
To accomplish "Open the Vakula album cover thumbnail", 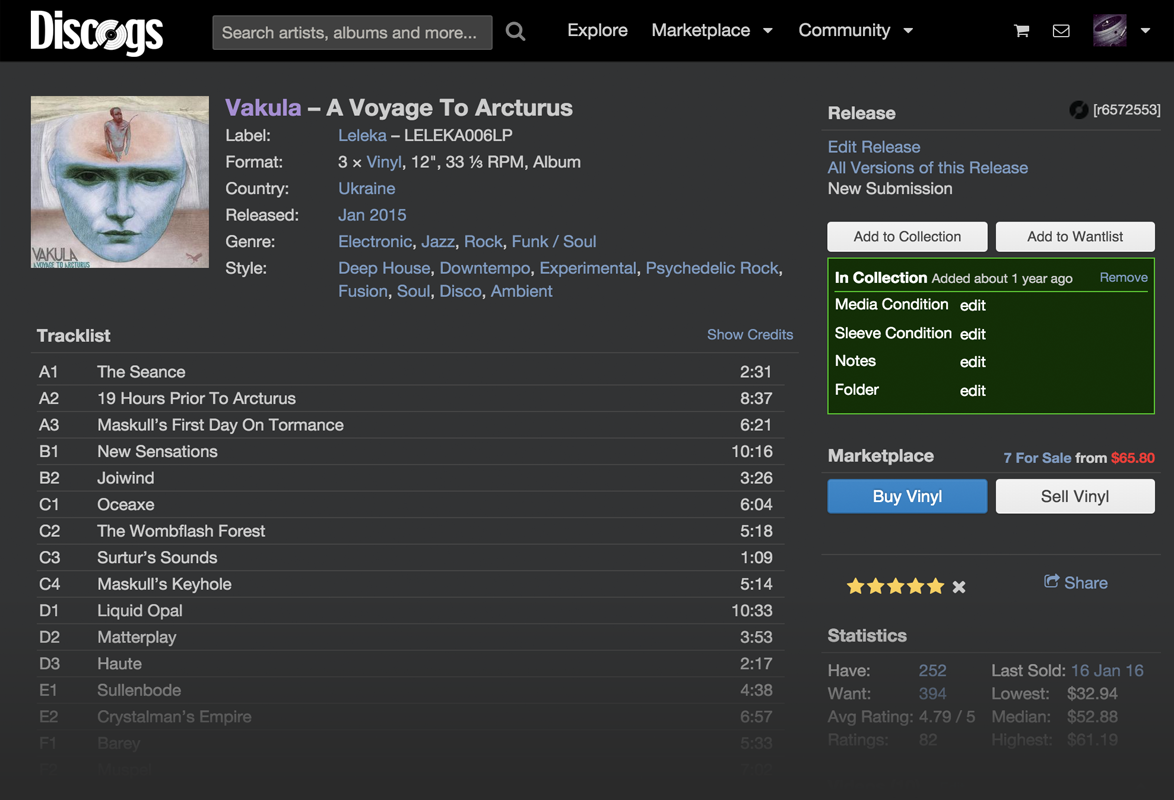I will pyautogui.click(x=120, y=182).
